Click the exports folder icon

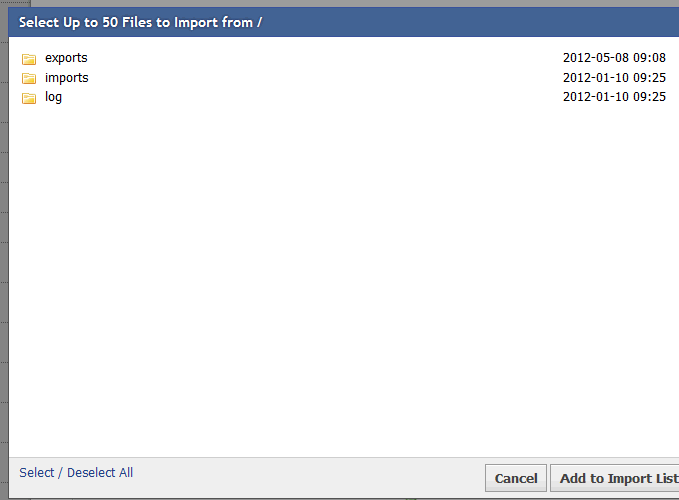(x=29, y=59)
